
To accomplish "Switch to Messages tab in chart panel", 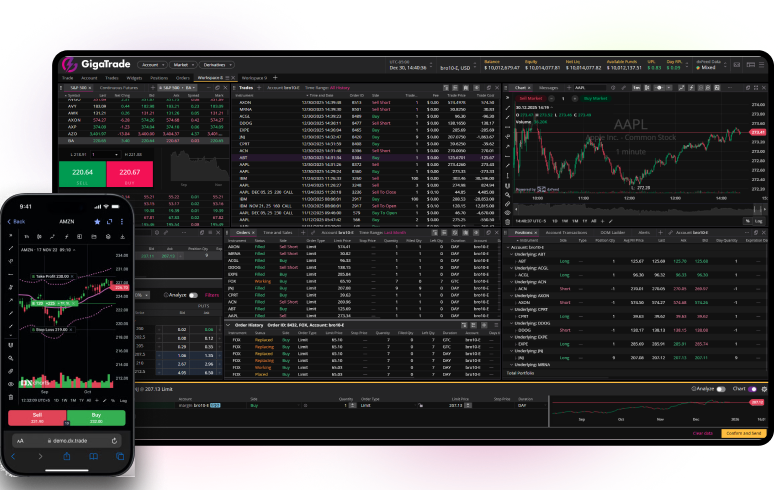I will coord(548,88).
